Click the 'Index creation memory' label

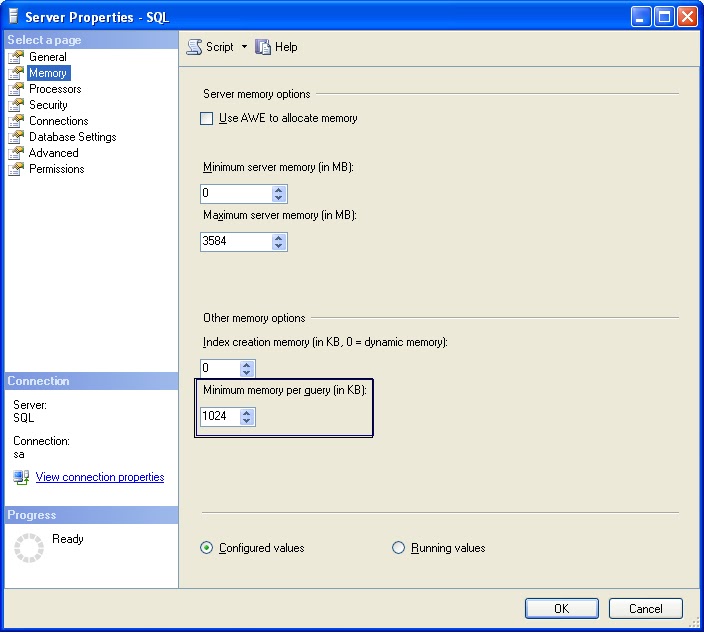326,342
